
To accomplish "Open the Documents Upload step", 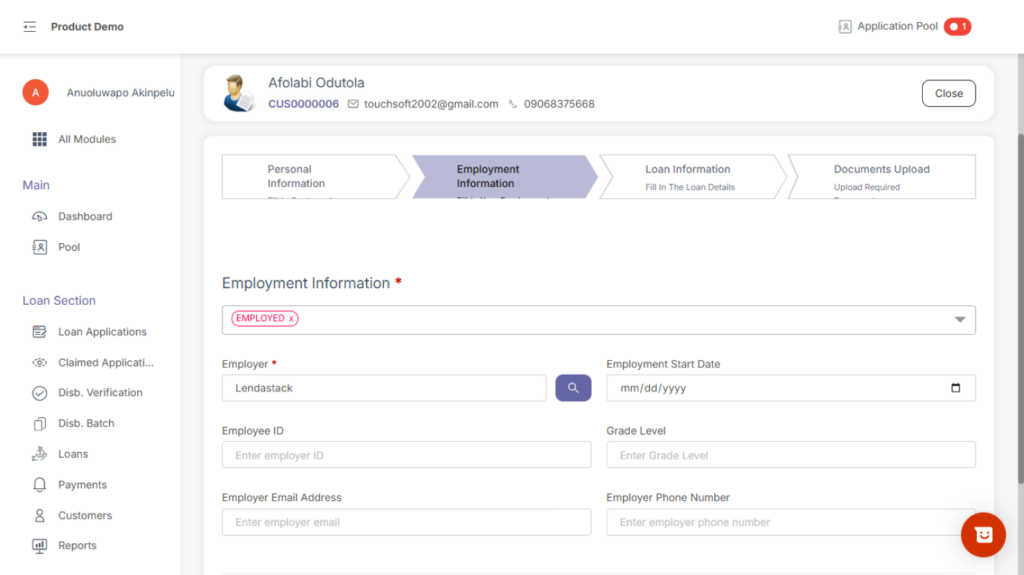I will tap(881, 177).
